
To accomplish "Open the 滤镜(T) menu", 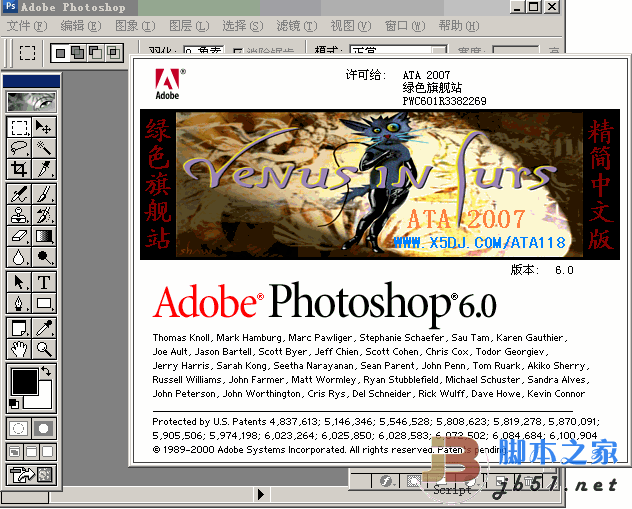I will [297, 26].
